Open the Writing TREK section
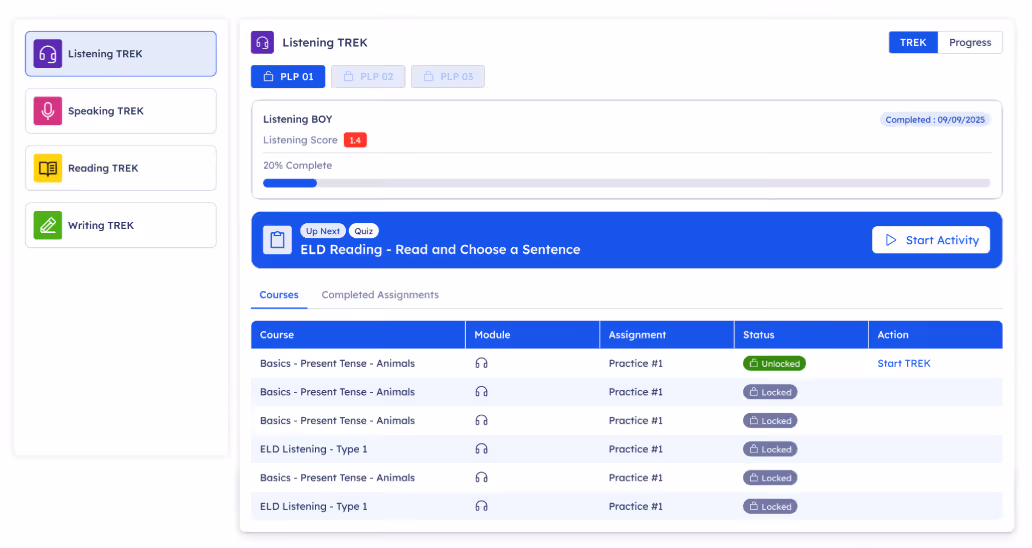Screen dimensions: 1032x548 click(x=121, y=225)
